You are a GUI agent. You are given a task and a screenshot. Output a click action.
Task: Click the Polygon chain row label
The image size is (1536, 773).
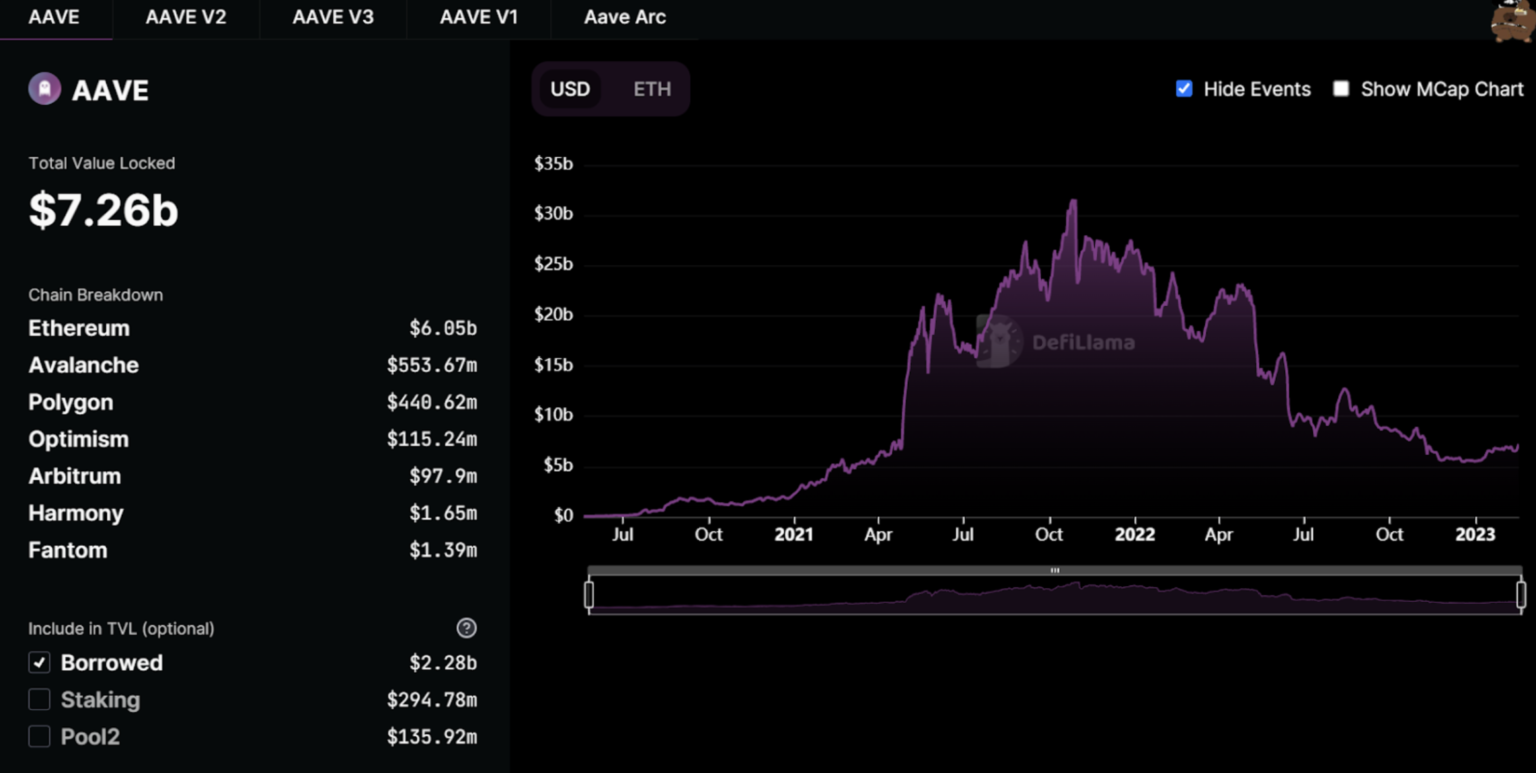click(70, 402)
